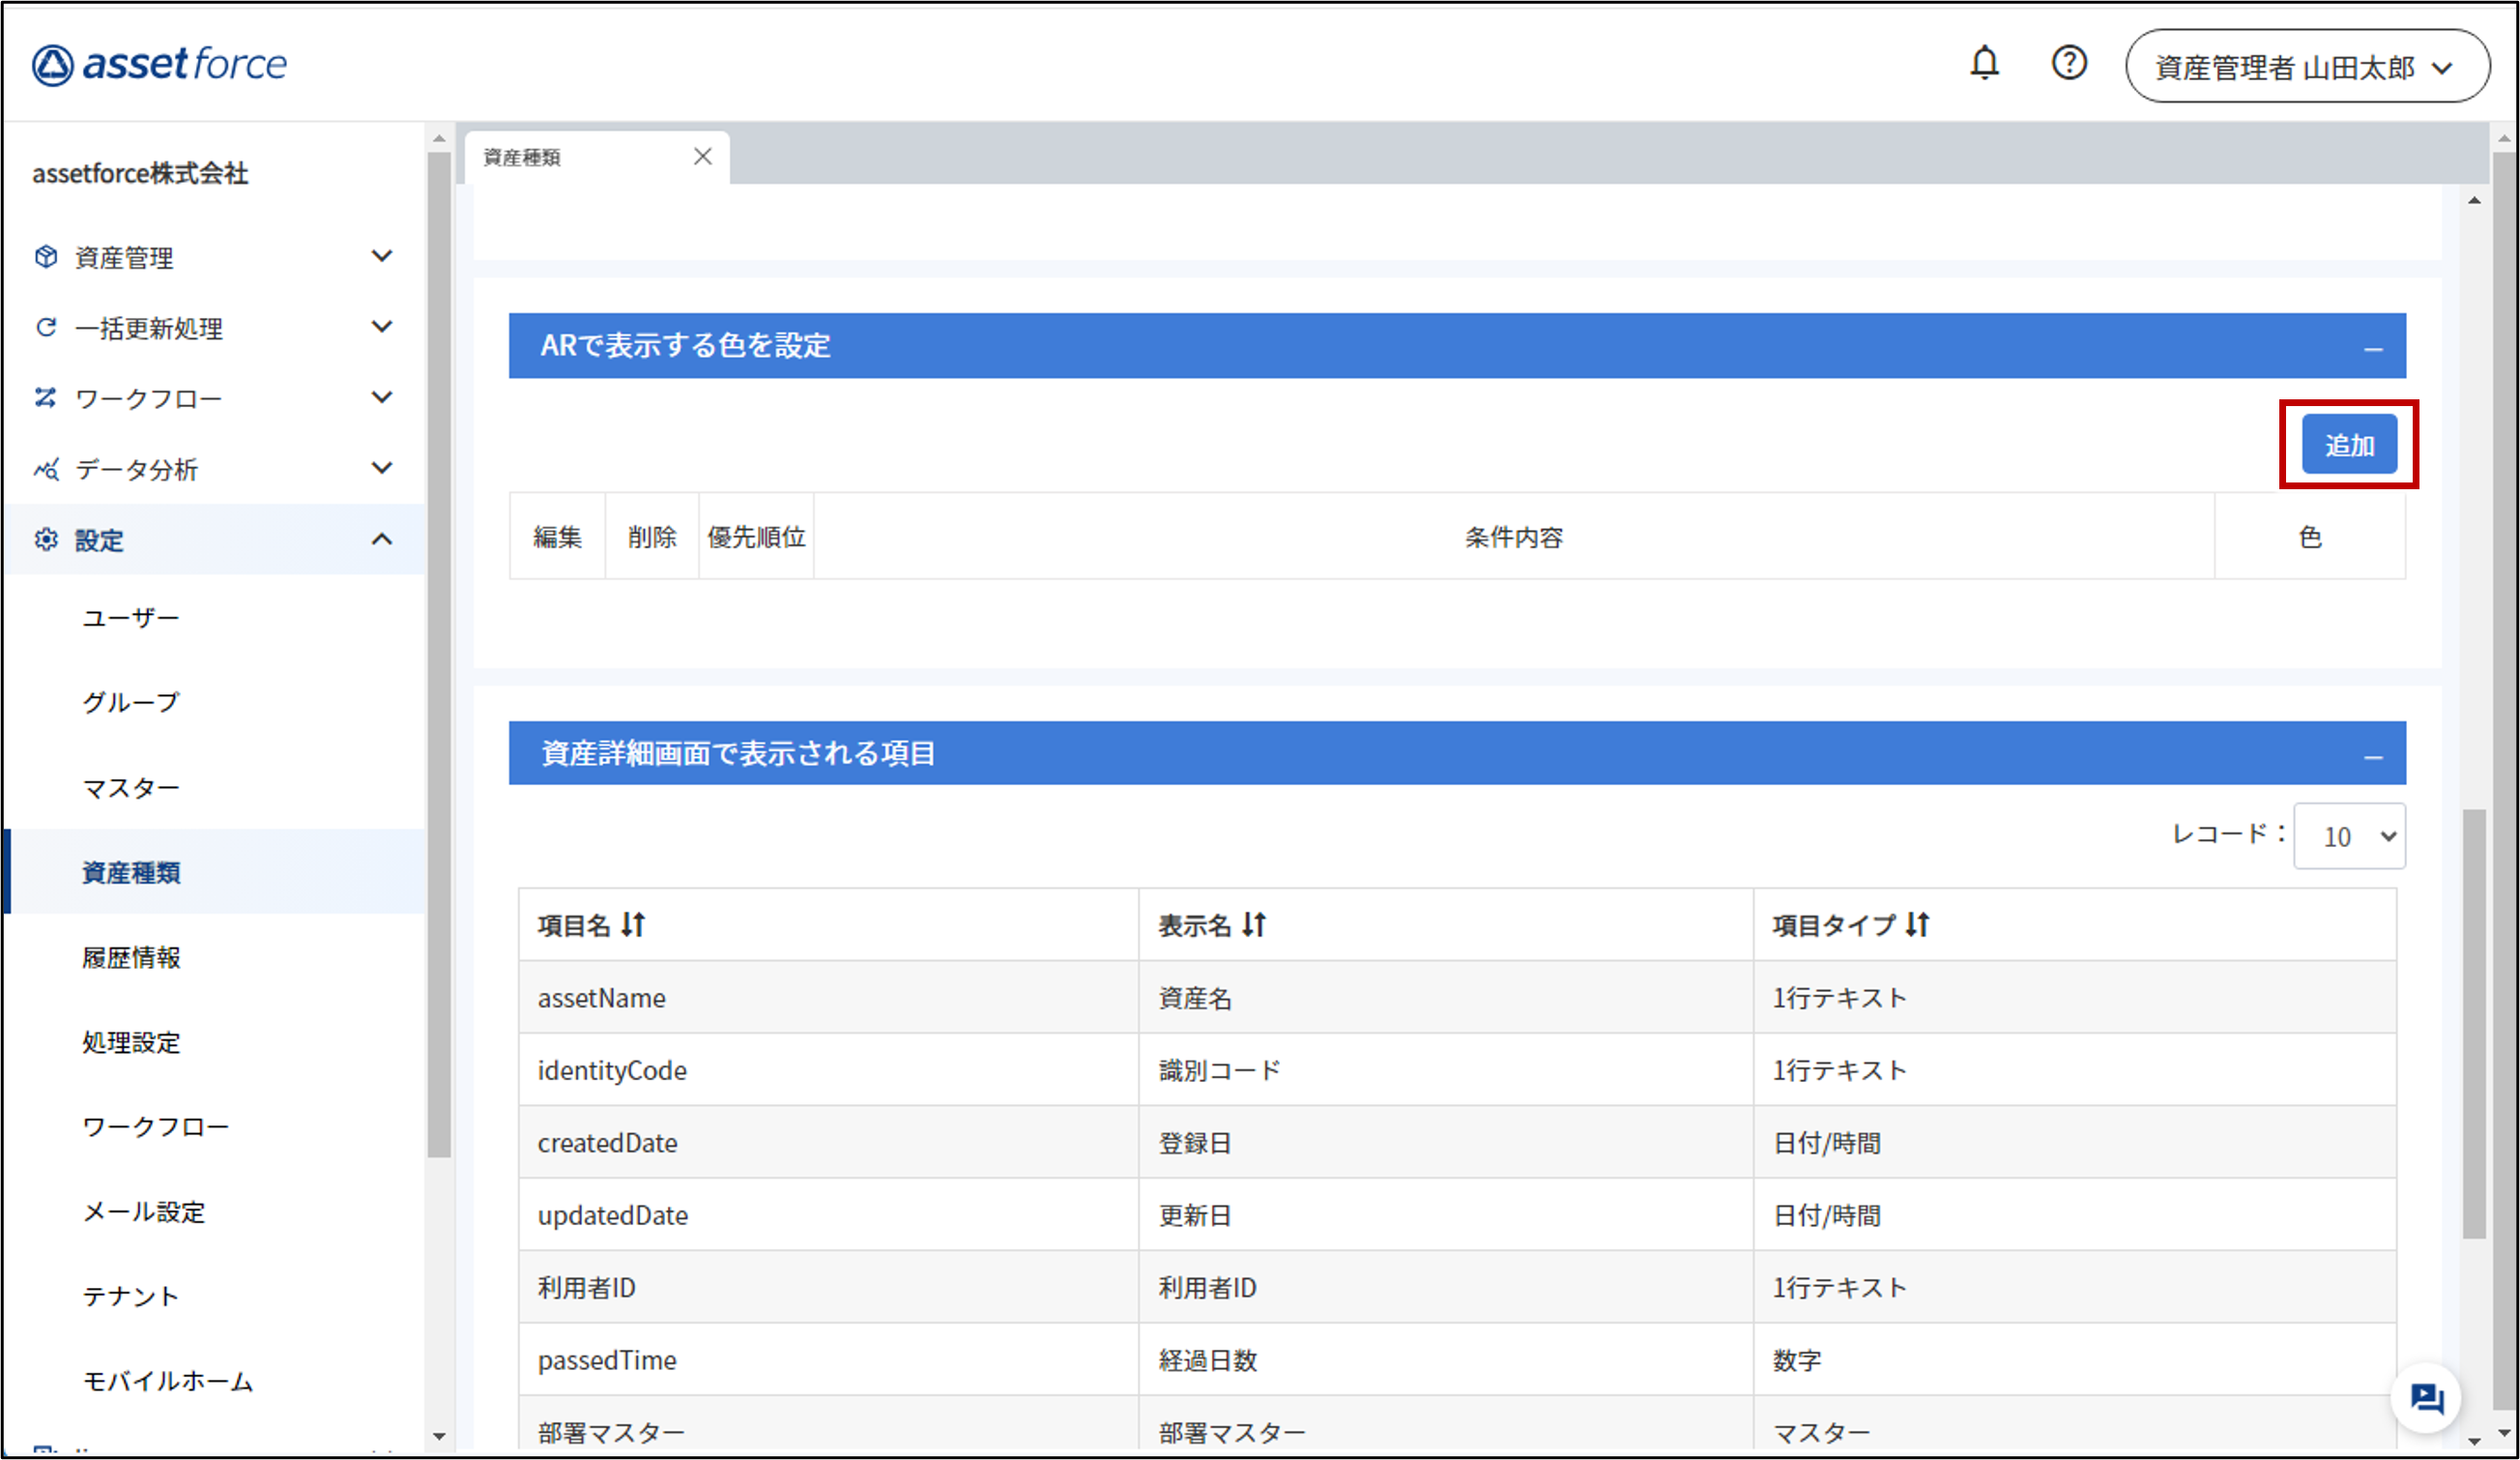Expand the 資産管理 menu chevron
Screen dimensions: 2520x1460
[x=382, y=256]
